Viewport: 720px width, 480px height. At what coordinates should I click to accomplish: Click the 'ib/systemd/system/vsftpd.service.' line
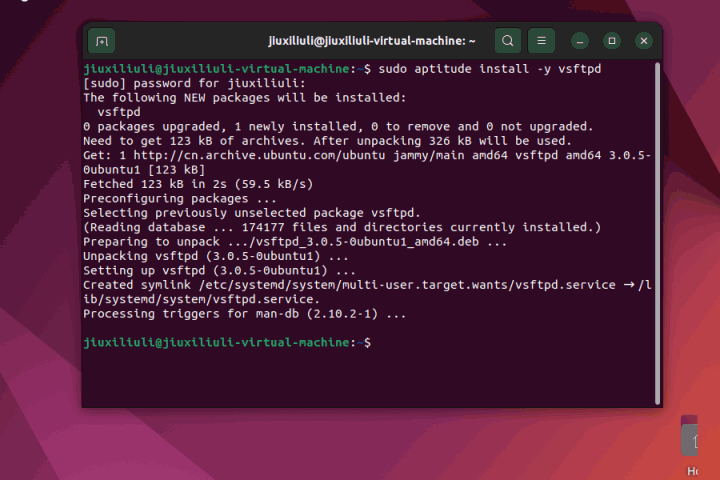pyautogui.click(x=201, y=299)
